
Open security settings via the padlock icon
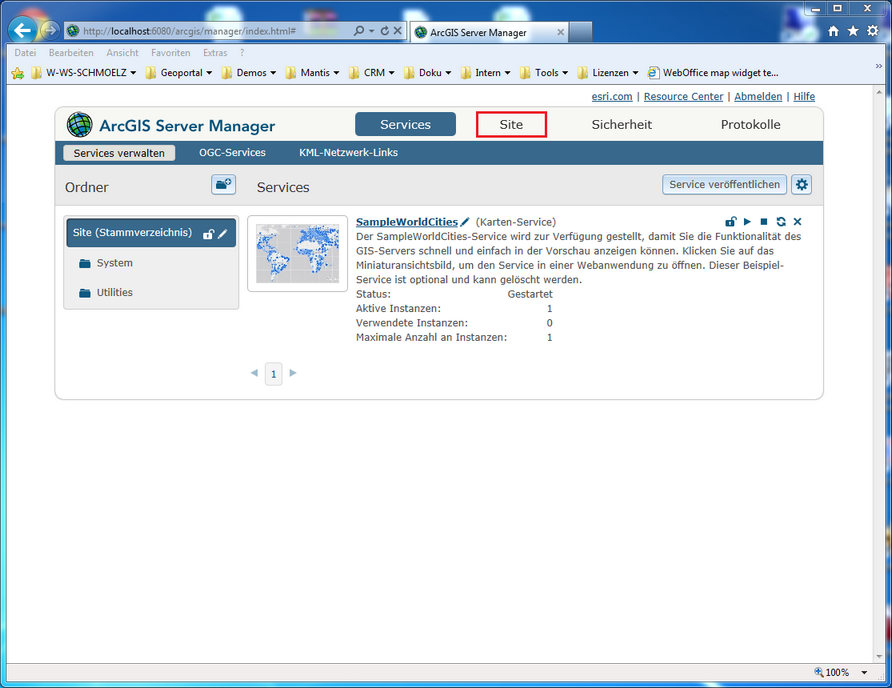731,221
